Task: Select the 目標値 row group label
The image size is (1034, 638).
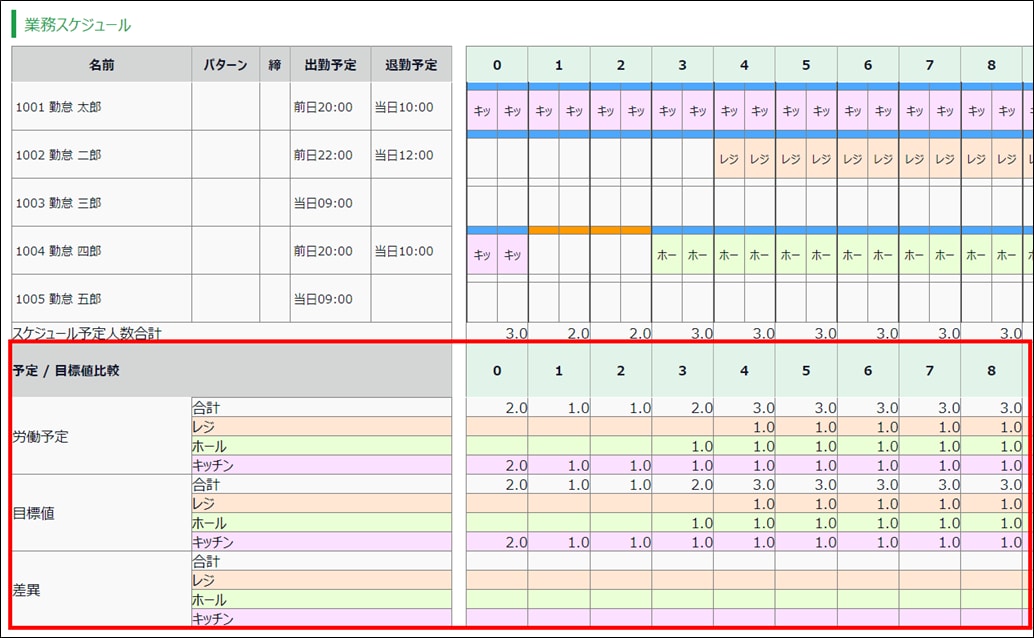Action: click(x=34, y=513)
